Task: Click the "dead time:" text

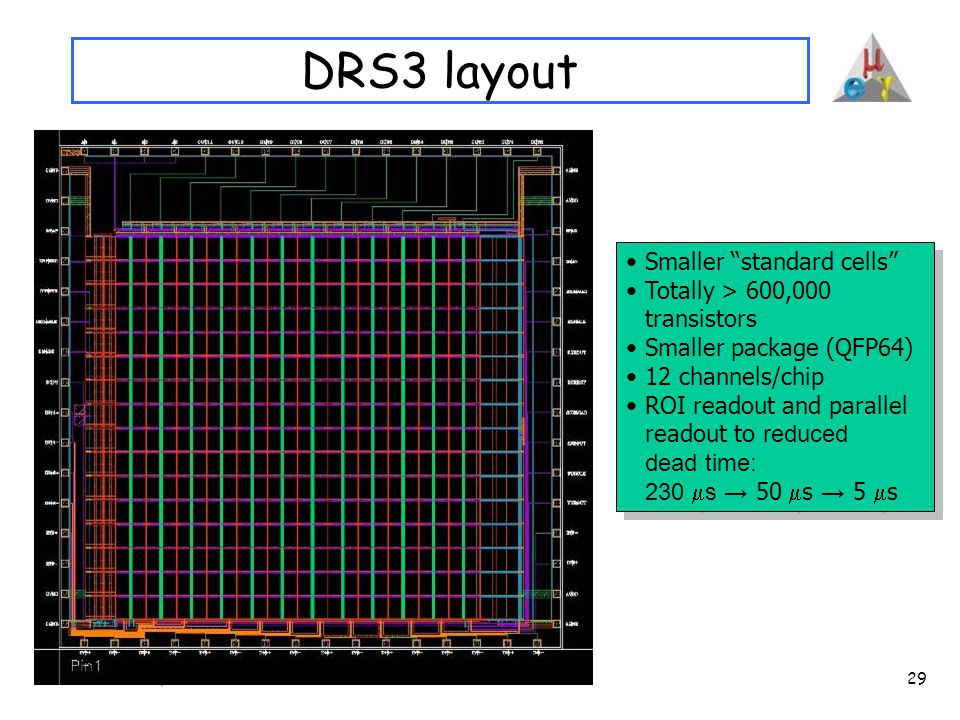Action: pos(700,463)
